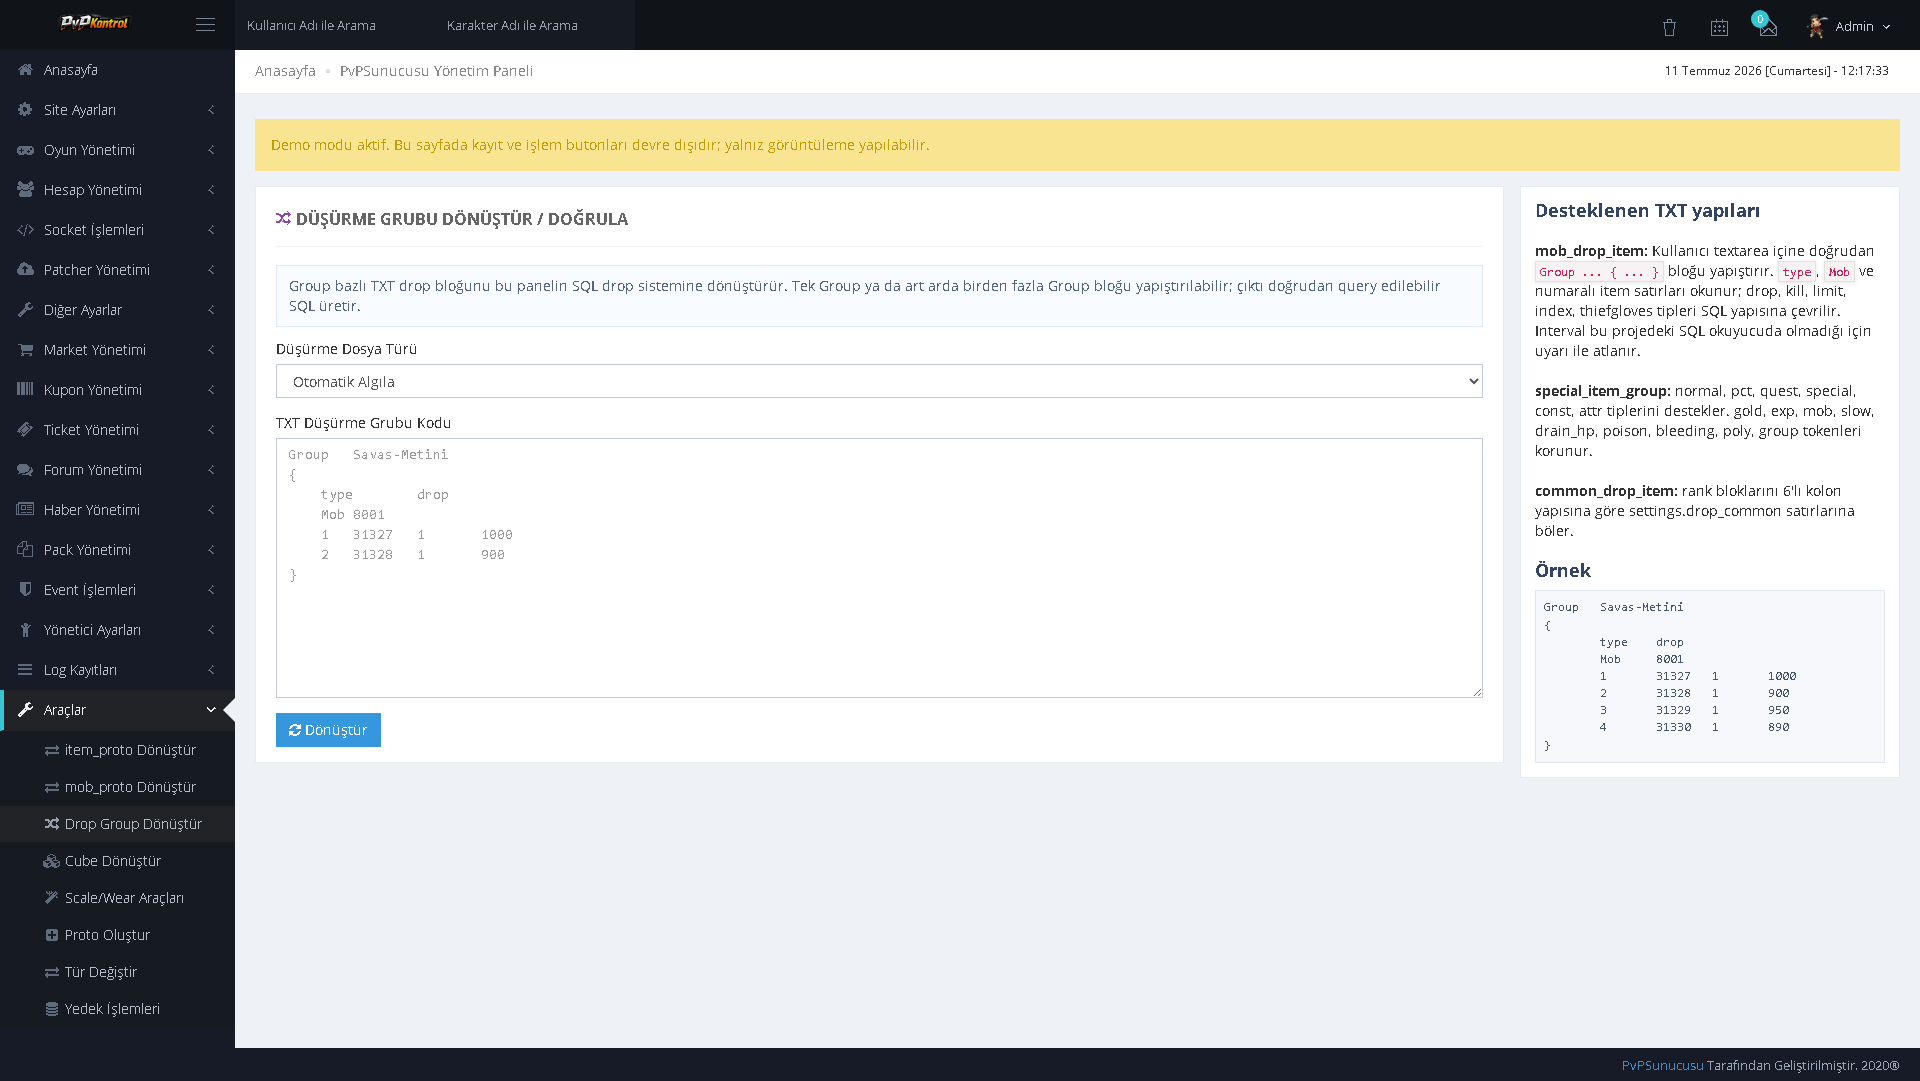Open Proto Oluştur submenu item

pyautogui.click(x=117, y=935)
